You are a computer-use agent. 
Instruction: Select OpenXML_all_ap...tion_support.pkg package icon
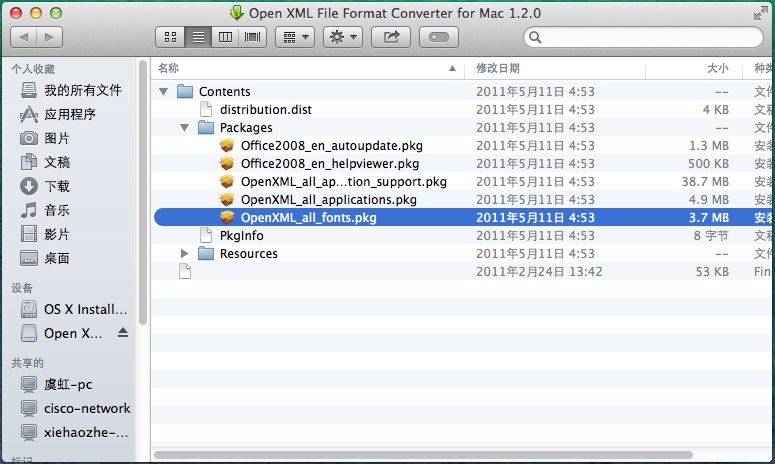click(227, 181)
